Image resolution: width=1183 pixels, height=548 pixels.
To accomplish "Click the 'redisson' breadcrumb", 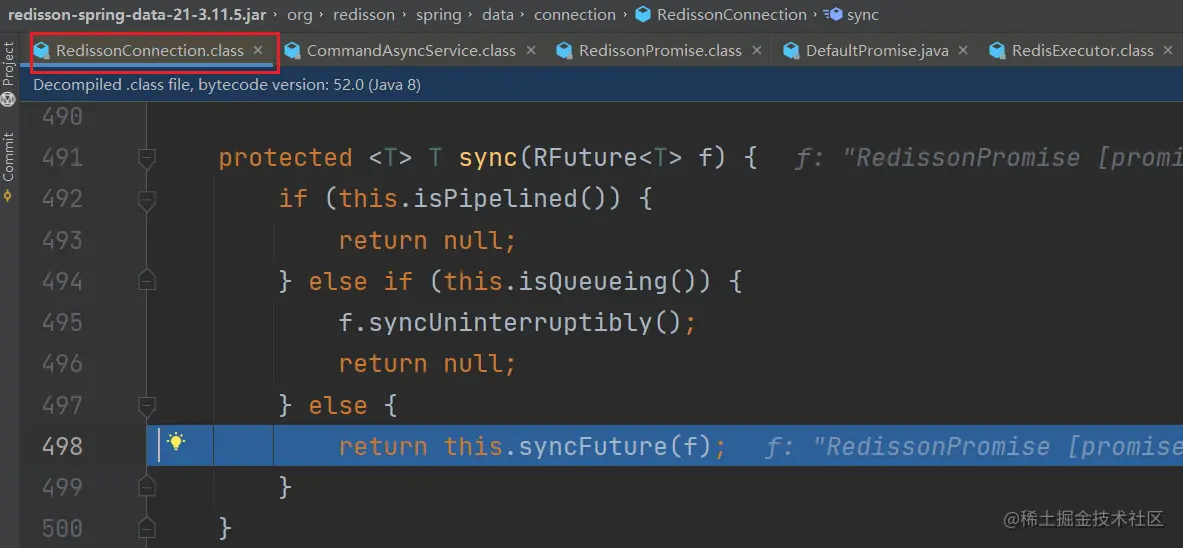I will click(363, 14).
